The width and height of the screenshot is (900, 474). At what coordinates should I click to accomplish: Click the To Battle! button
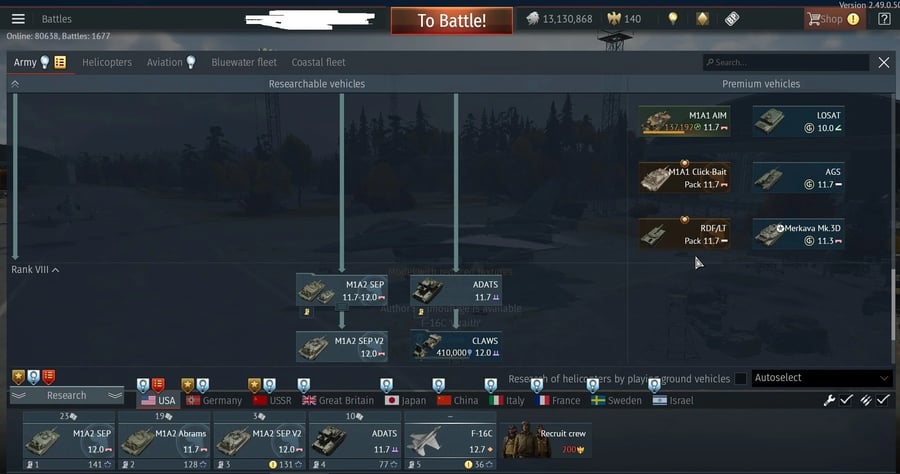(x=452, y=21)
